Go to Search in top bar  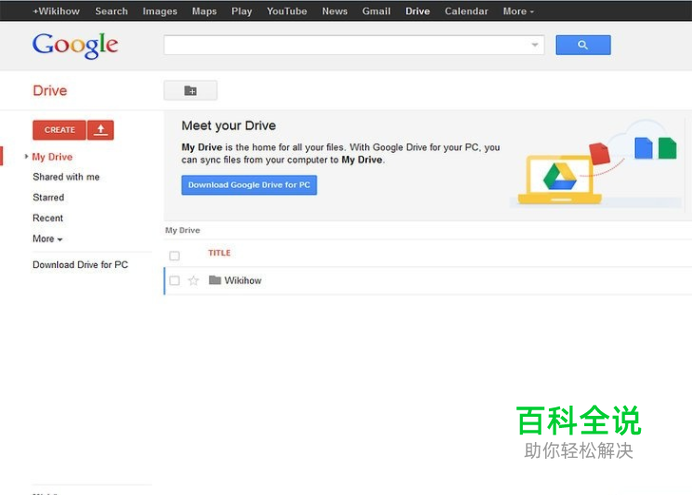(111, 11)
